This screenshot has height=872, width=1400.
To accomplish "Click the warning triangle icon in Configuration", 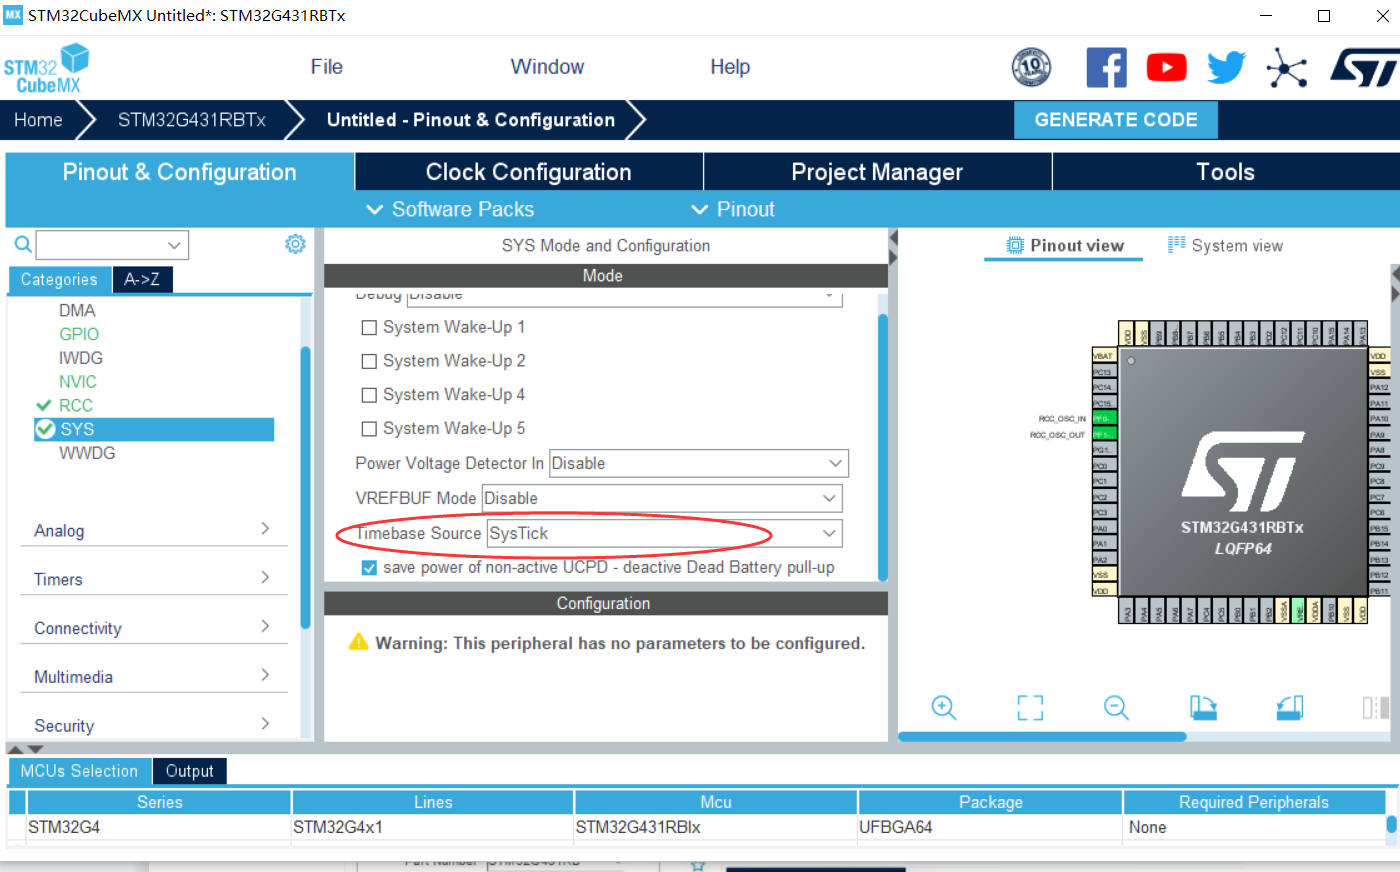I will coord(358,642).
